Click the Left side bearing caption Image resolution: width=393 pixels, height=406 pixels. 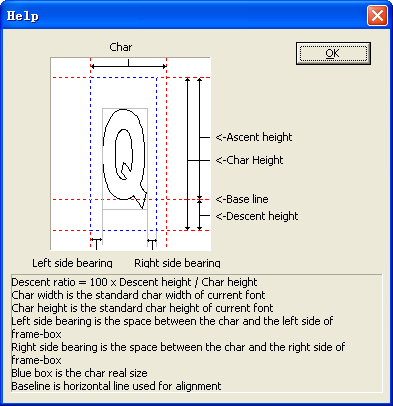click(x=72, y=263)
